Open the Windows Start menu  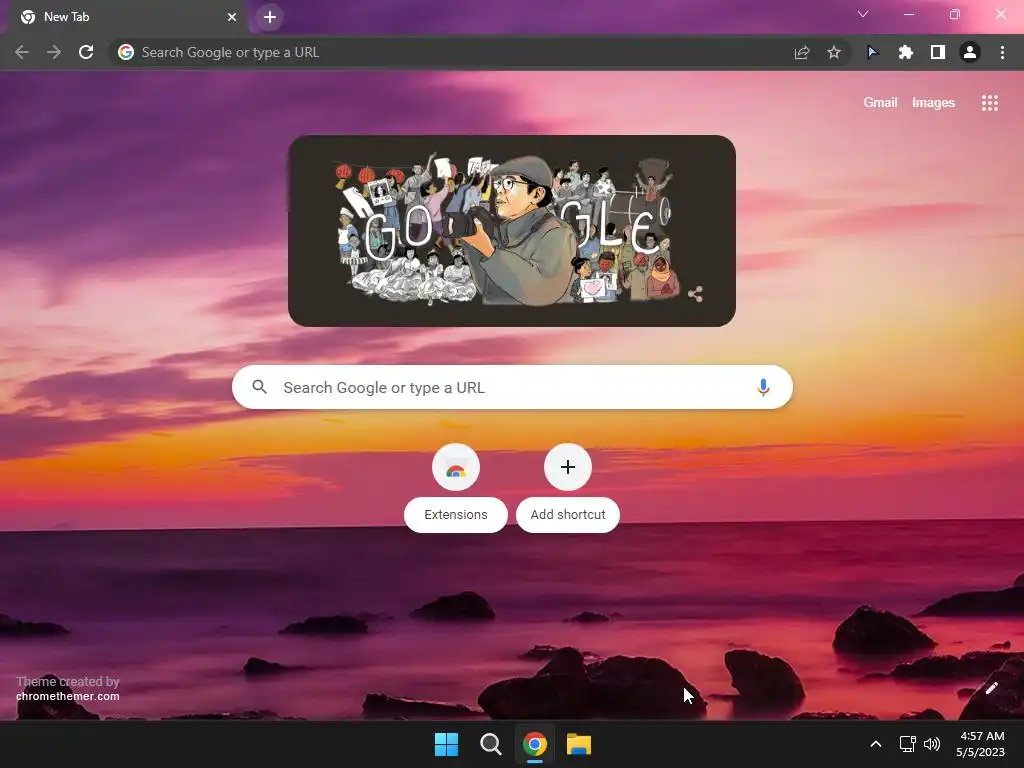447,744
